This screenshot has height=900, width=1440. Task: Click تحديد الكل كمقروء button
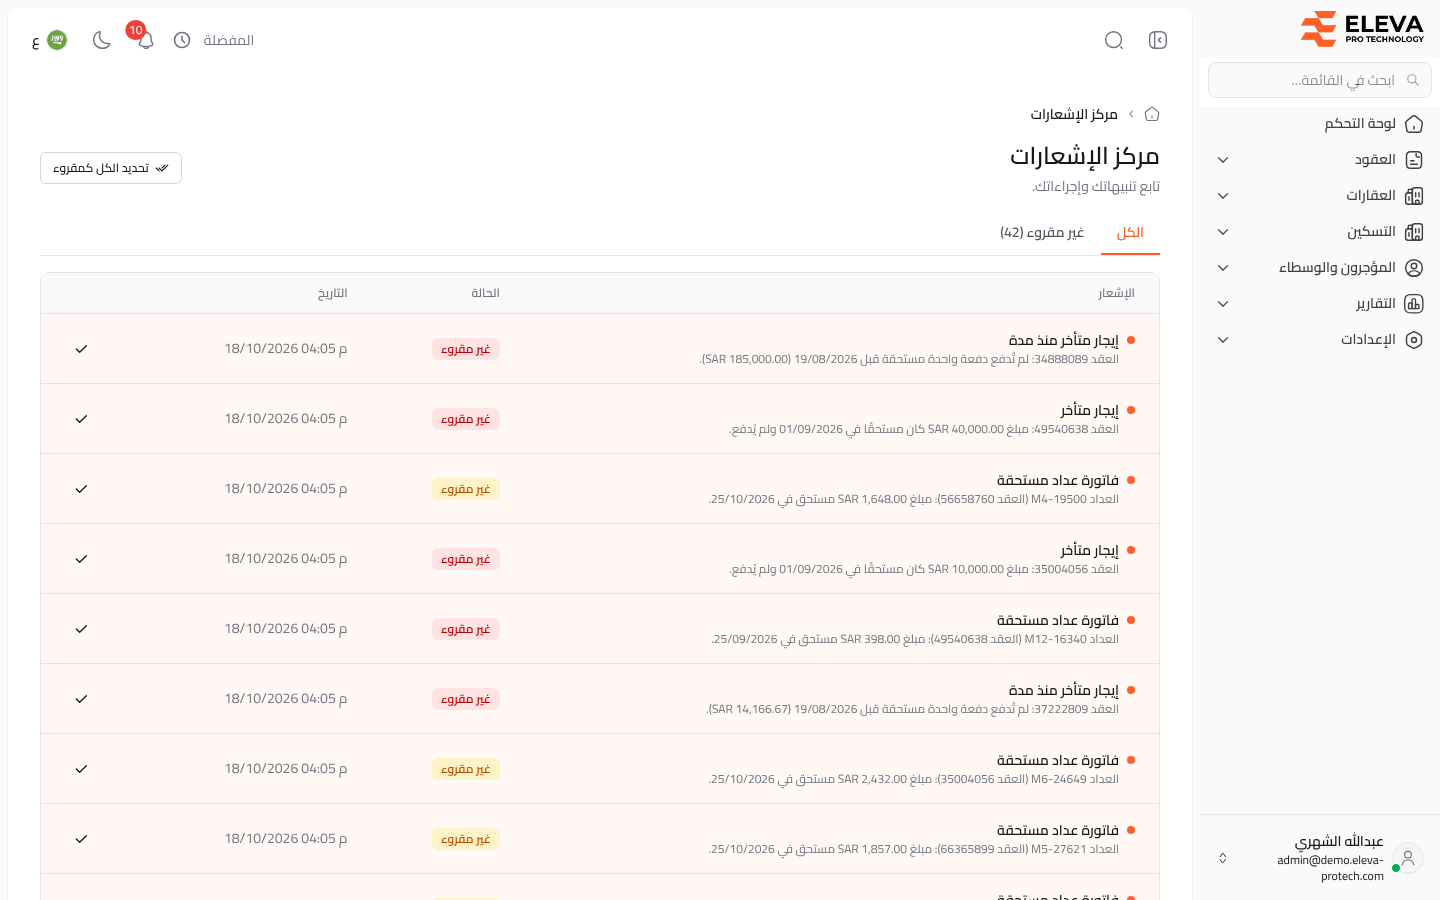[x=111, y=168]
